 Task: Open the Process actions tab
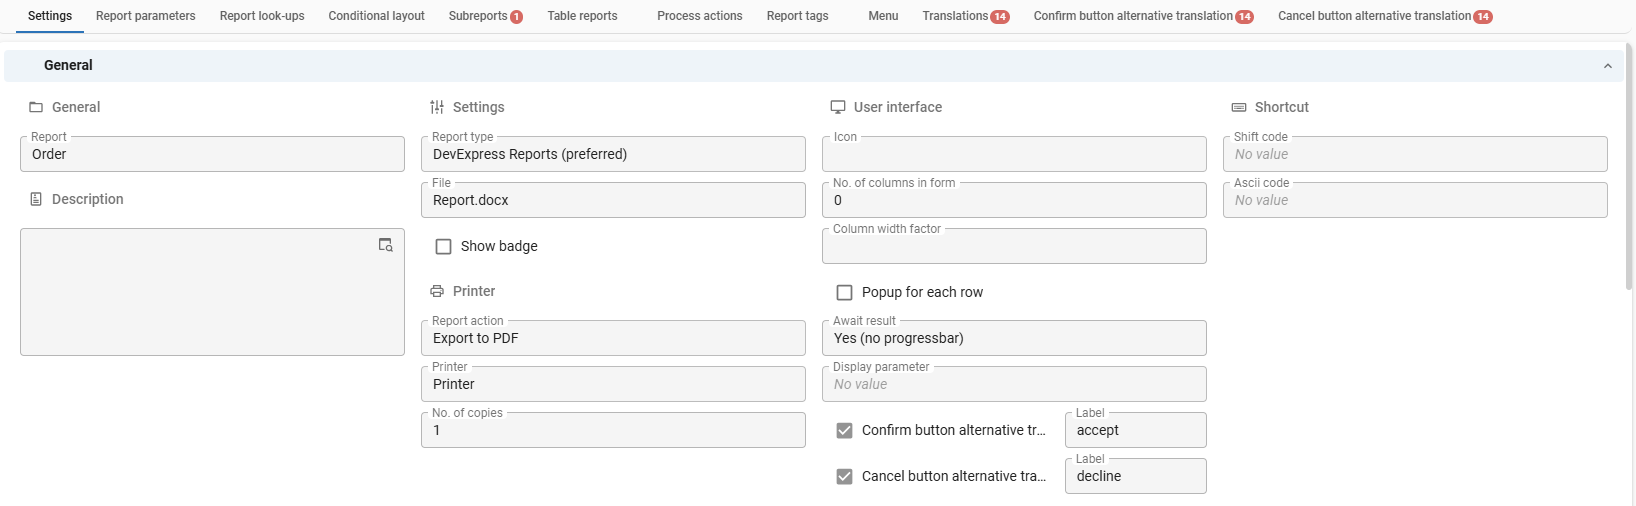700,16
